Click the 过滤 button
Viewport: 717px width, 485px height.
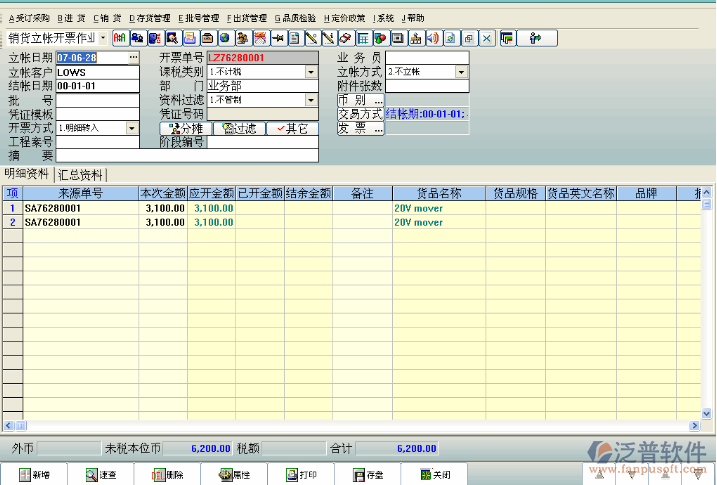(x=240, y=128)
